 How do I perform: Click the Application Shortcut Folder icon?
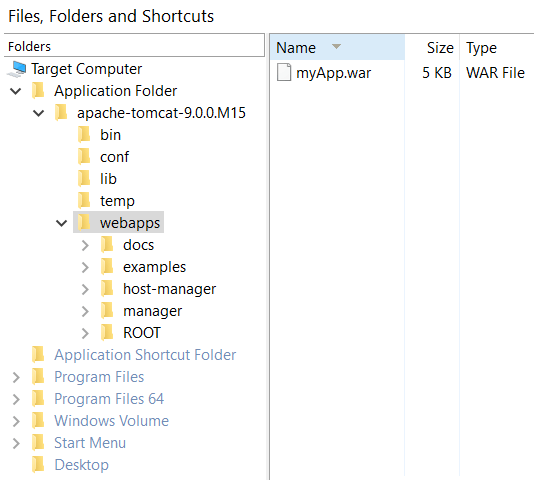pyautogui.click(x=38, y=355)
